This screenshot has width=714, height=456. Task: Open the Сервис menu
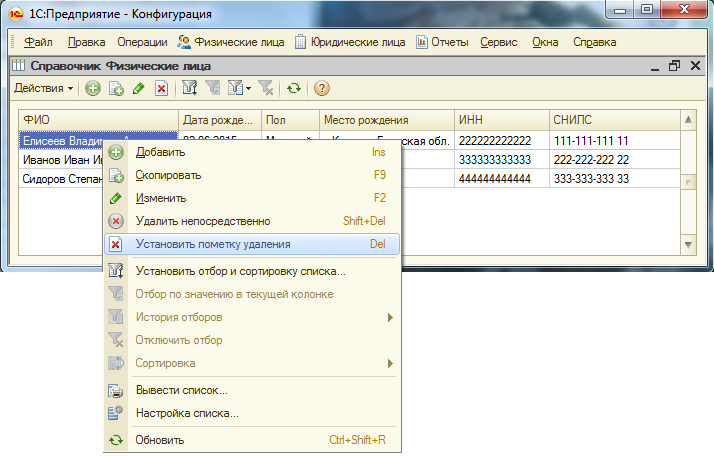tap(499, 42)
